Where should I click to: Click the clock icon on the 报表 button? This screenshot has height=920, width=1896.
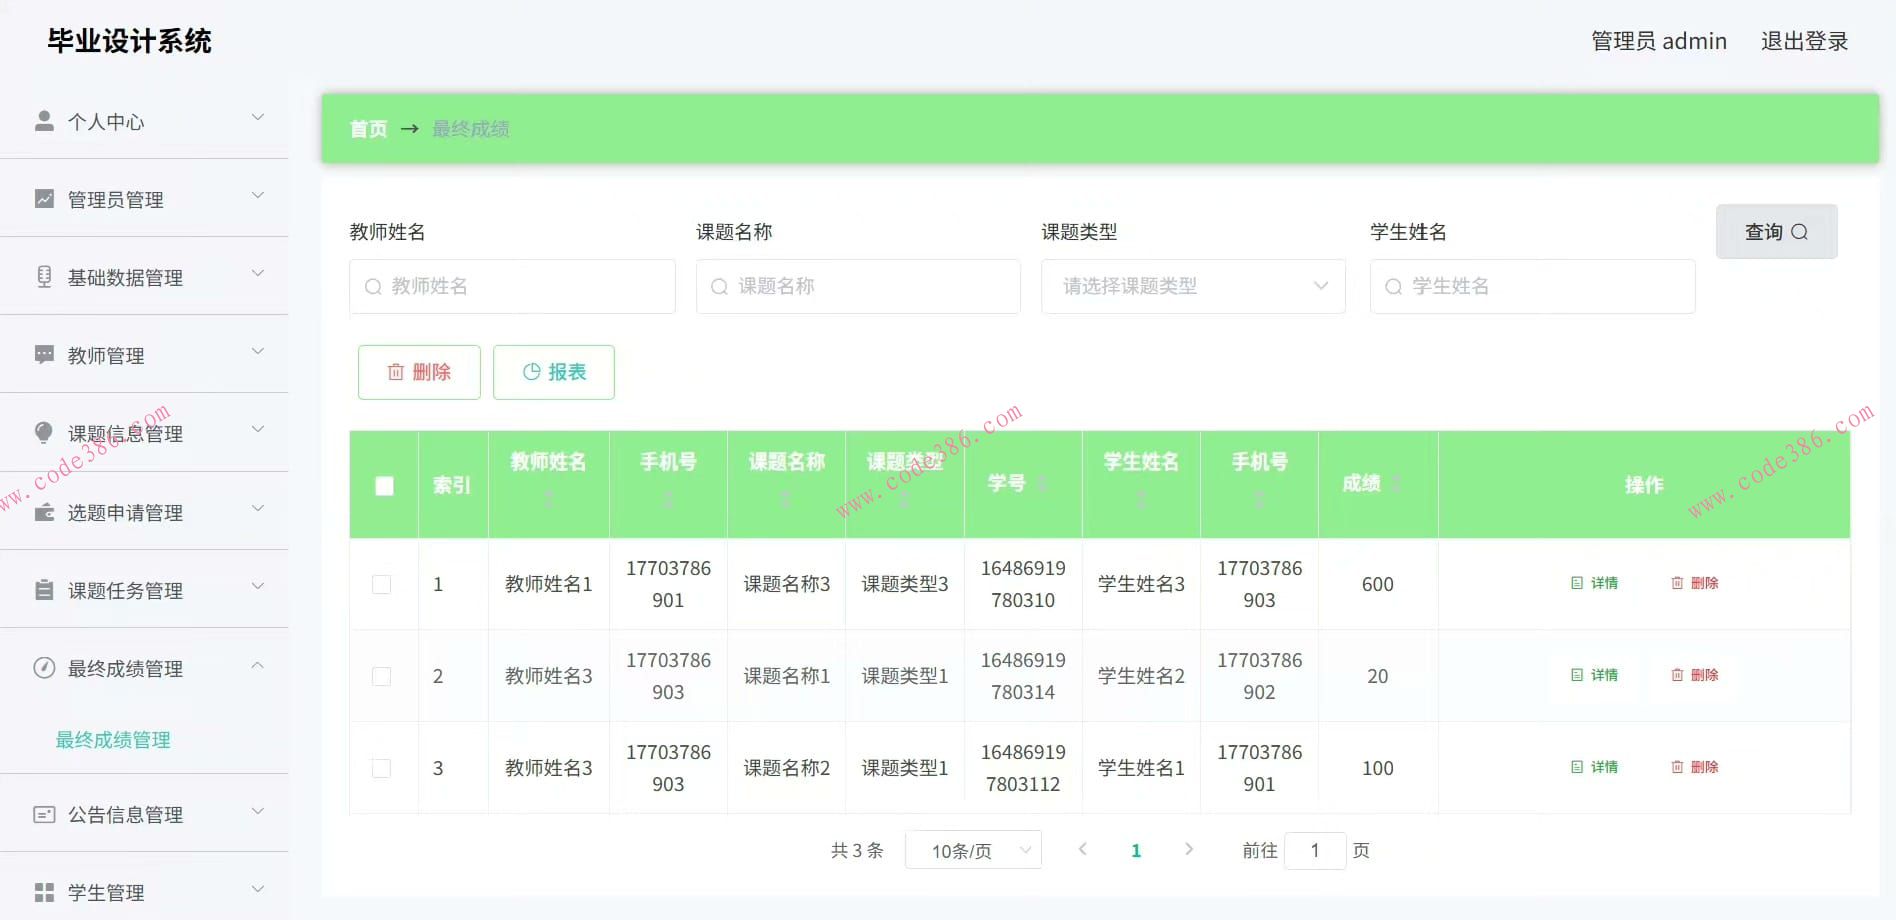point(531,371)
